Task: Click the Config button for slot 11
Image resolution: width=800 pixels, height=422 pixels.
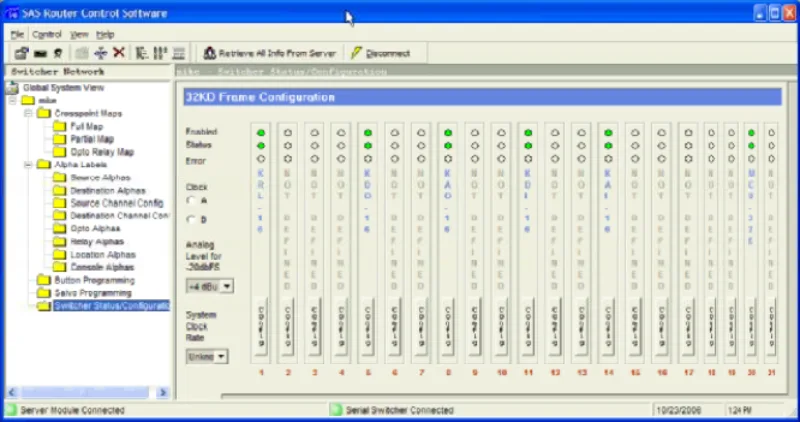Action: pos(528,327)
